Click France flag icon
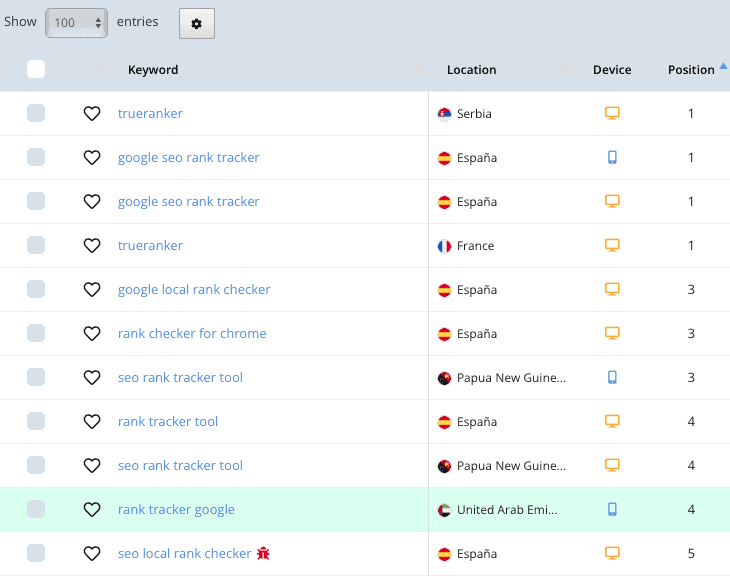This screenshot has width=730, height=576. pyautogui.click(x=444, y=246)
